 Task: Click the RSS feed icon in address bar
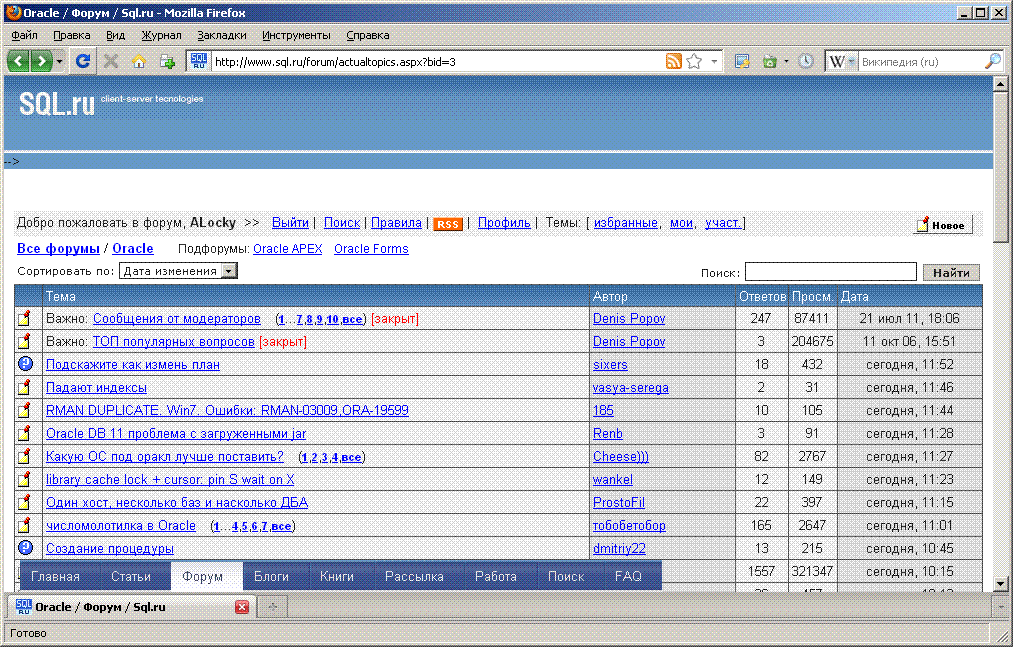[x=674, y=61]
